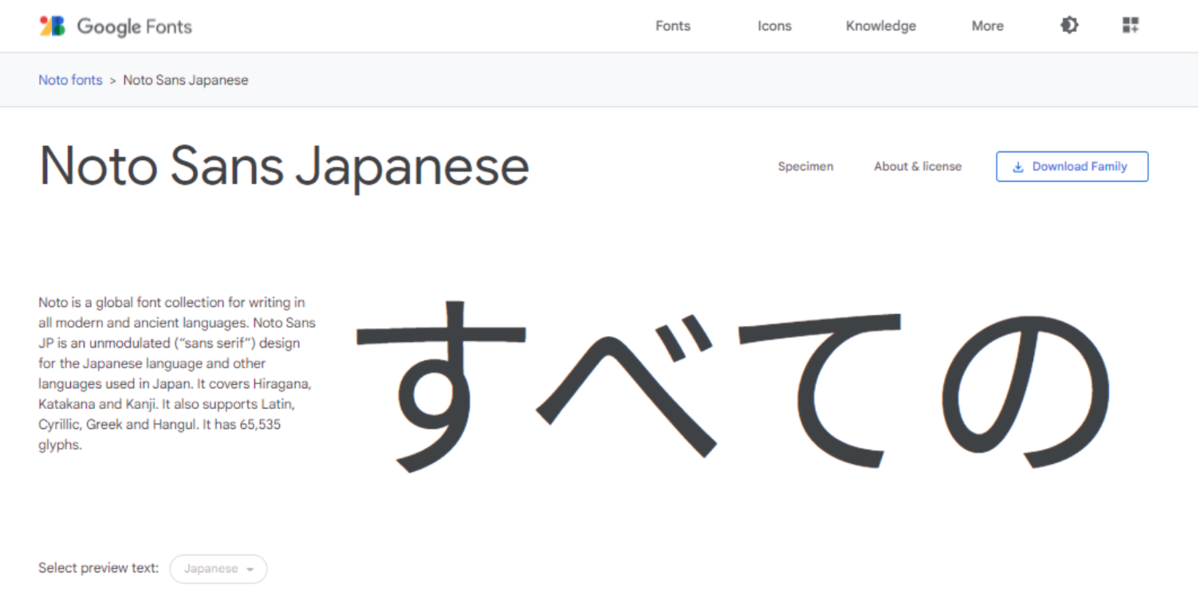1200x593 pixels.
Task: Open the selected families grid icon
Action: pos(1131,26)
